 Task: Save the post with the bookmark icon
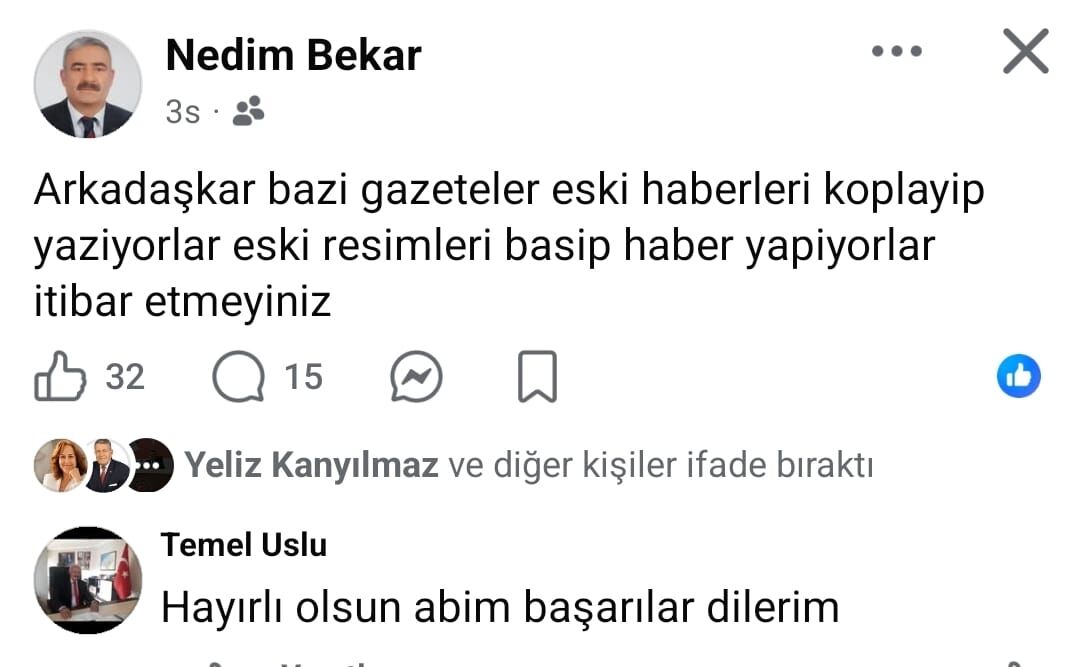pos(537,376)
